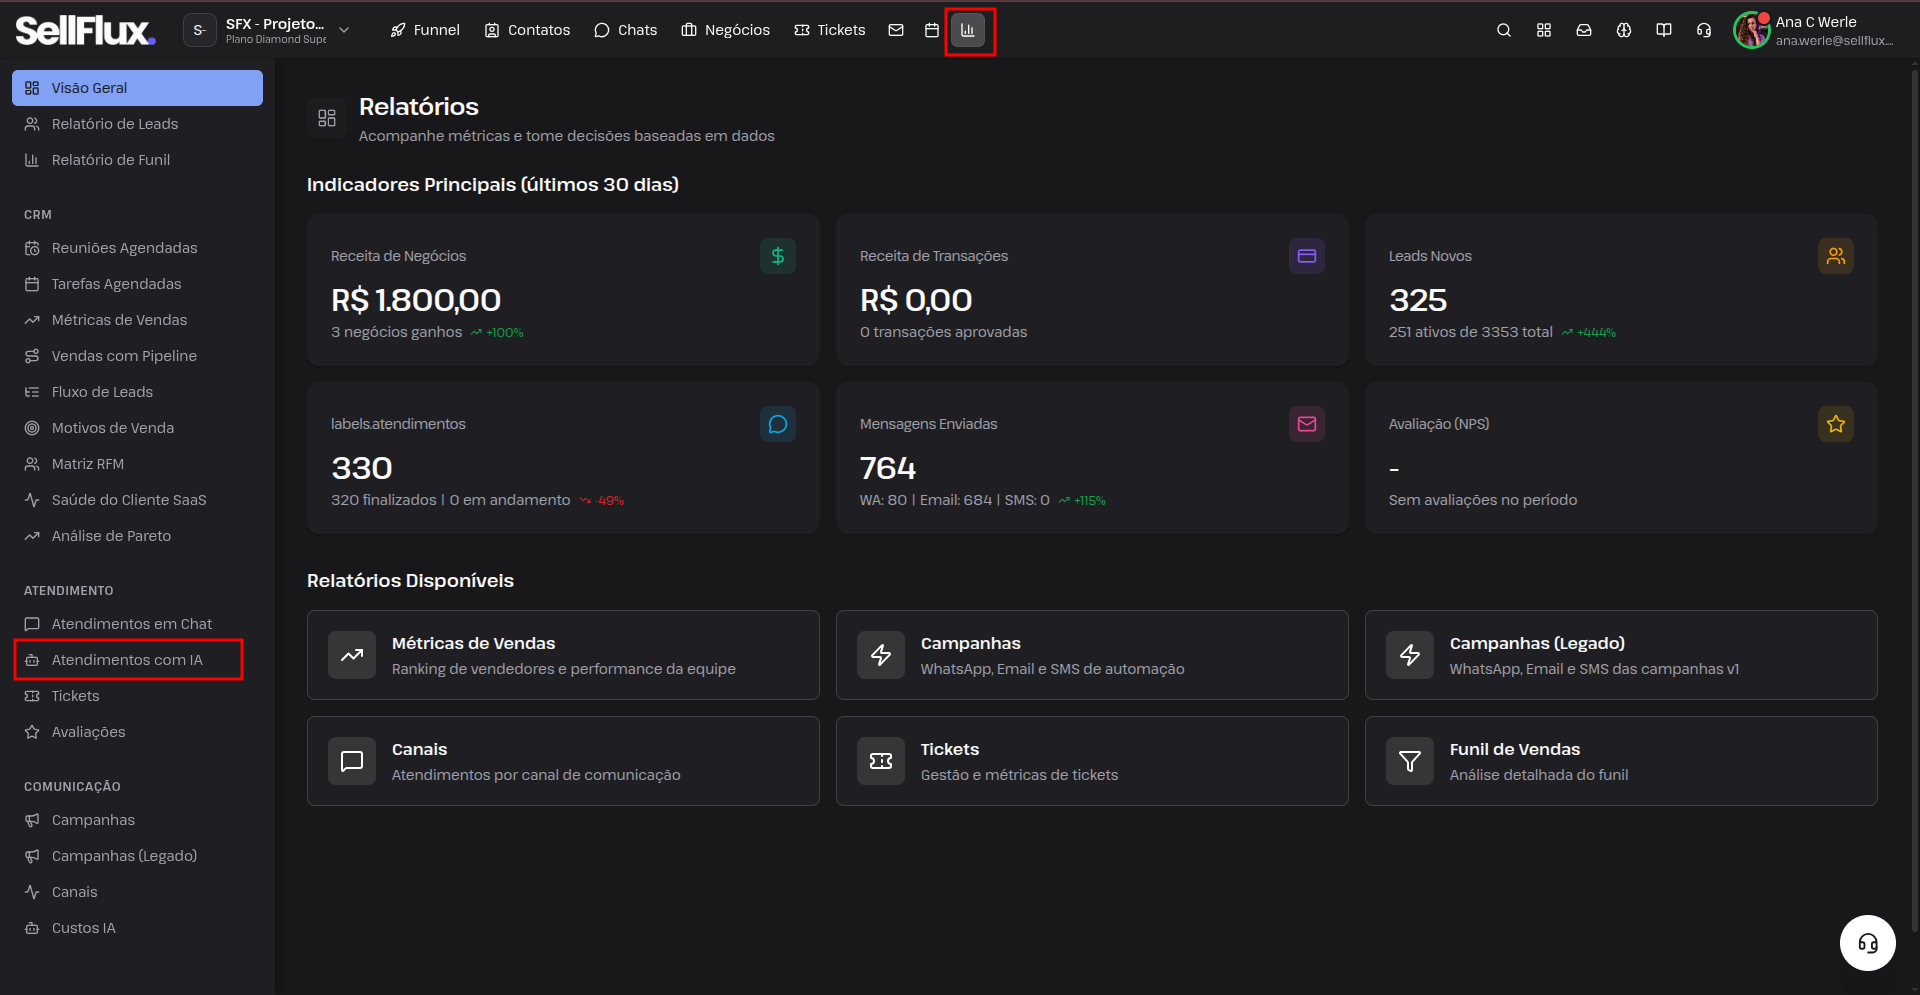Screen dimensions: 1920x995
Task: Click the search magnifier icon
Action: 1503,30
